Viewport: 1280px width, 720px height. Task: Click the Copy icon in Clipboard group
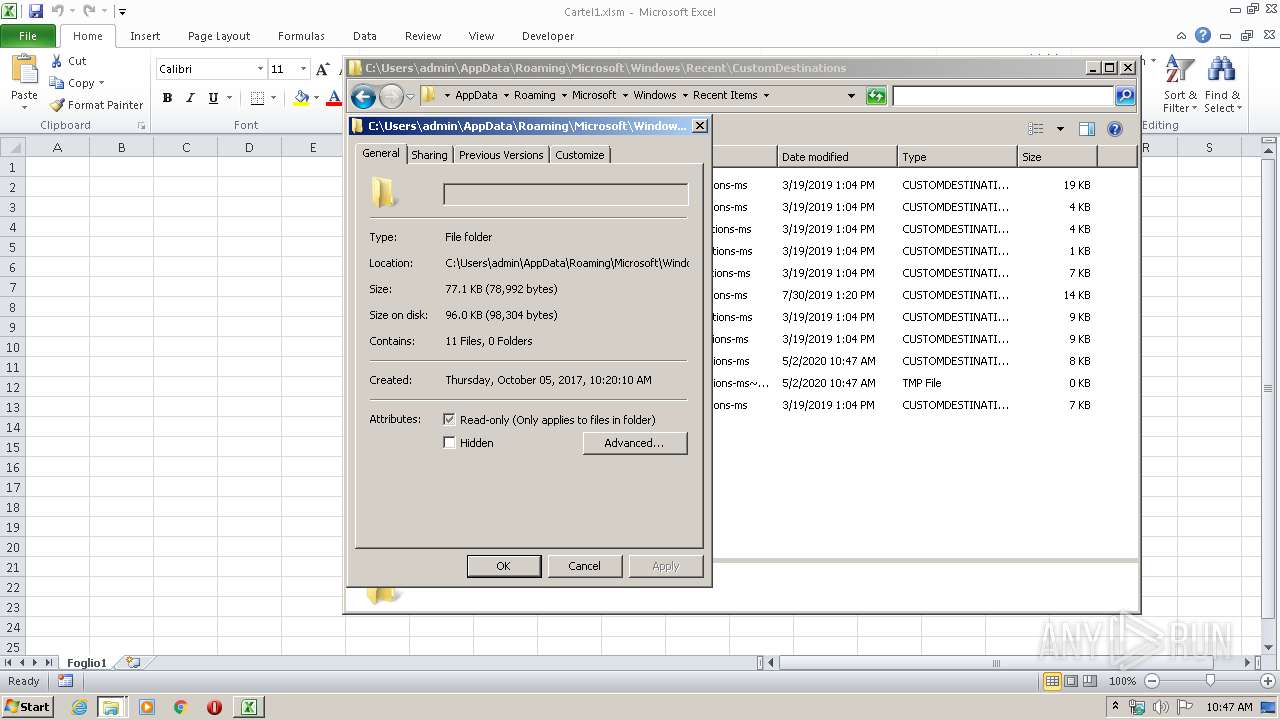(x=57, y=83)
